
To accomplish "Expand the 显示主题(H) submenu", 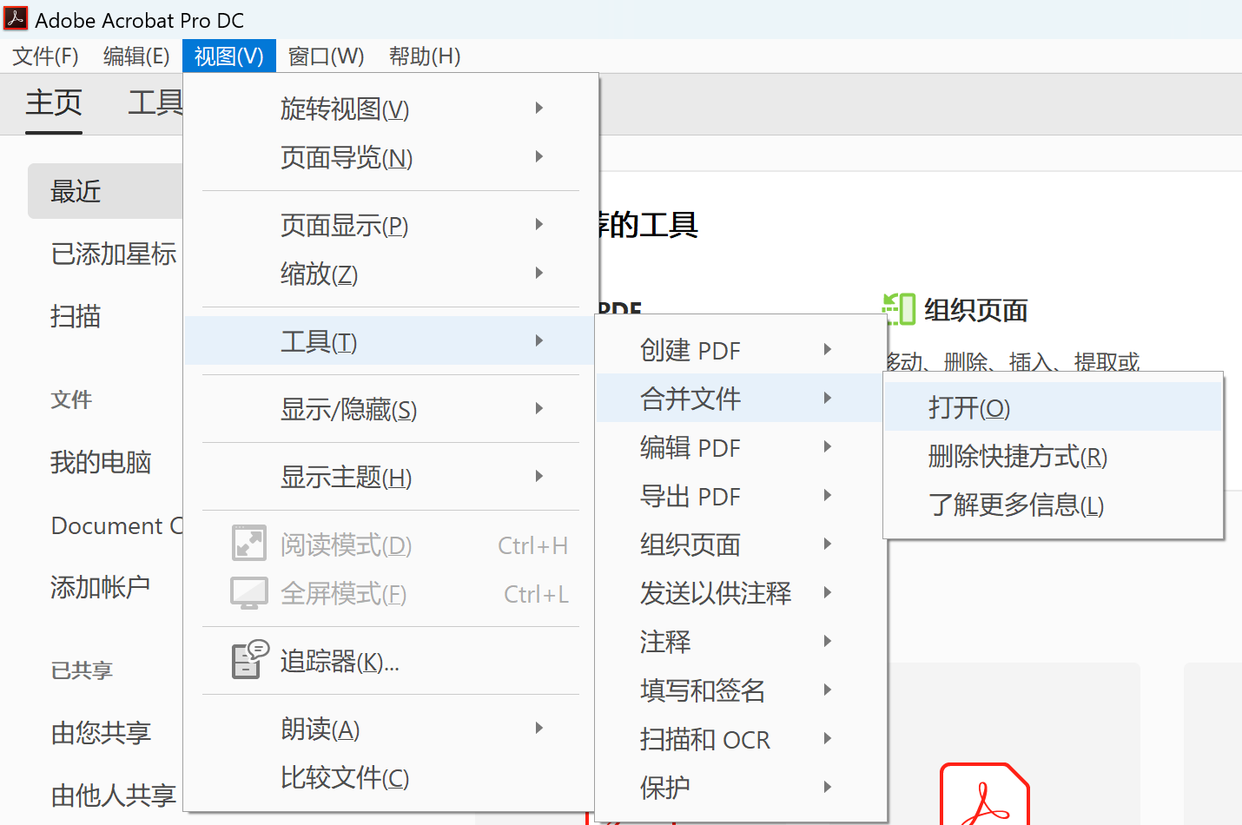I will (x=390, y=477).
